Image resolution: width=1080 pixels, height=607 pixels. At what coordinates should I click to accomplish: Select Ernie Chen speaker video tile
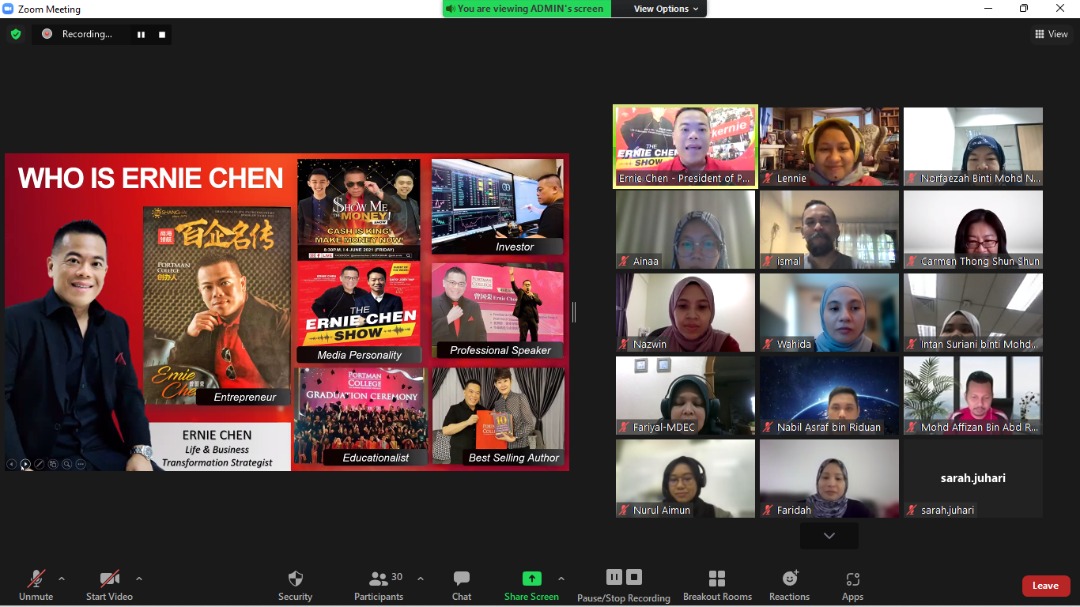685,146
